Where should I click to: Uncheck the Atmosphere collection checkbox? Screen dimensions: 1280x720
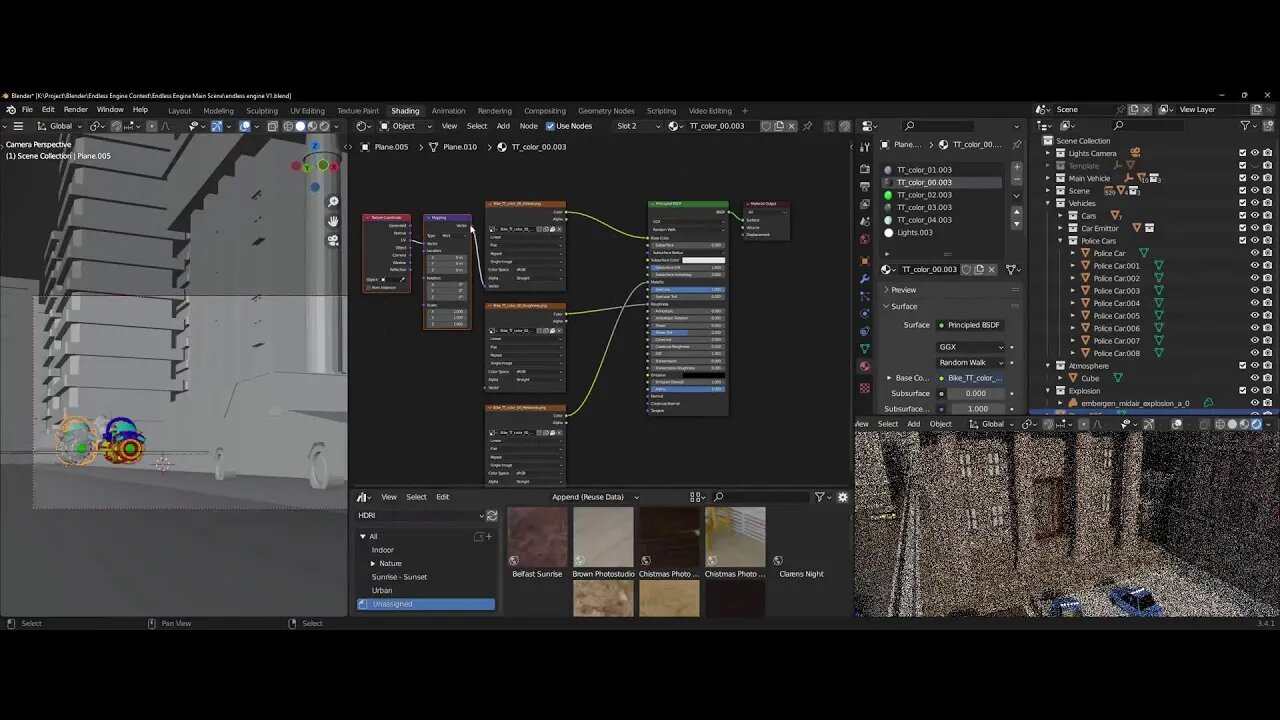point(1243,366)
